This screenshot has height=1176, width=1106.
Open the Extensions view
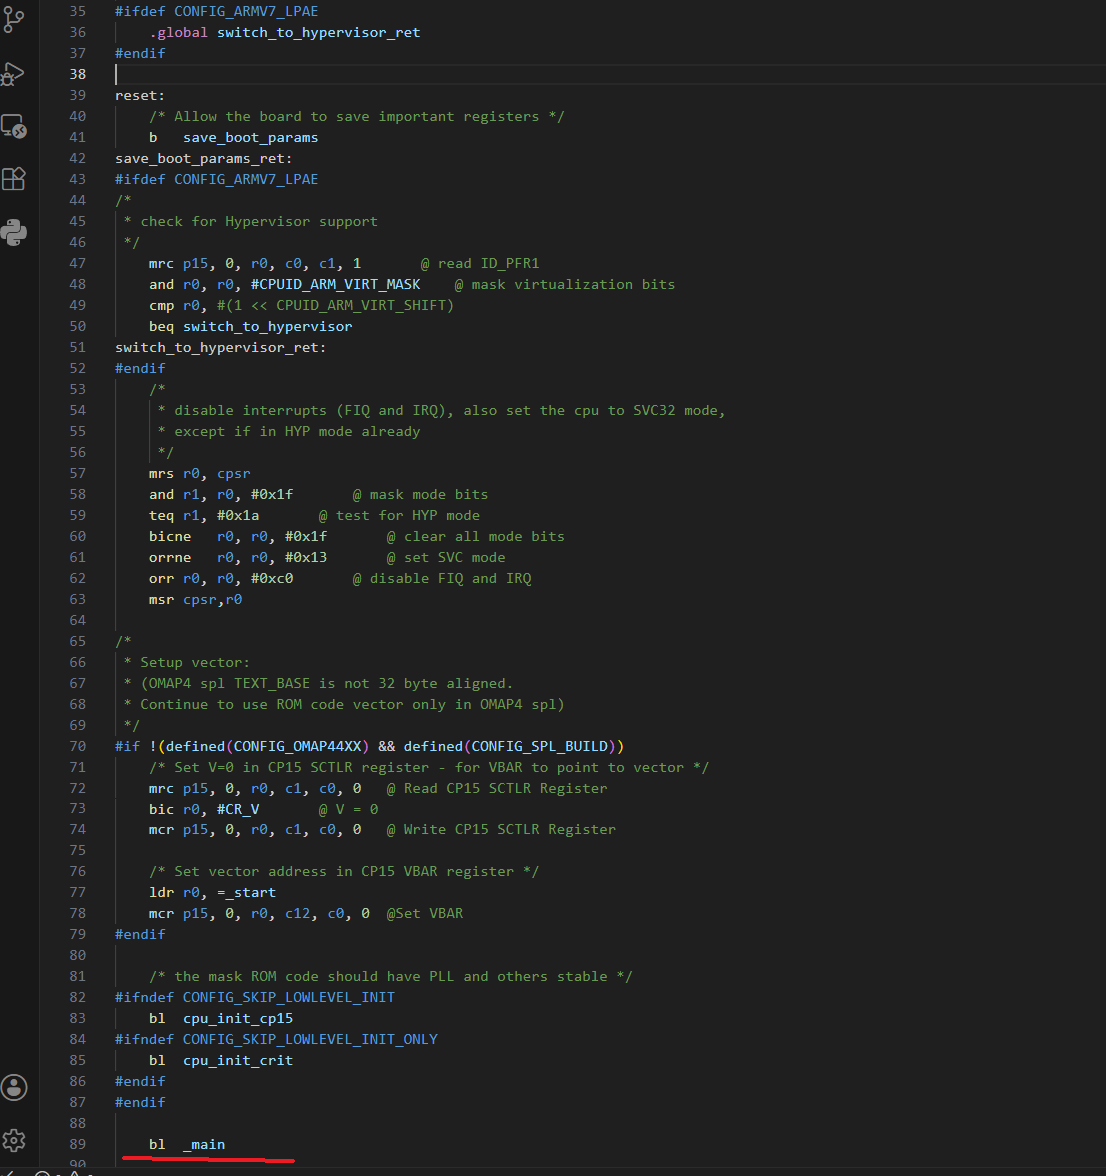pos(13,178)
